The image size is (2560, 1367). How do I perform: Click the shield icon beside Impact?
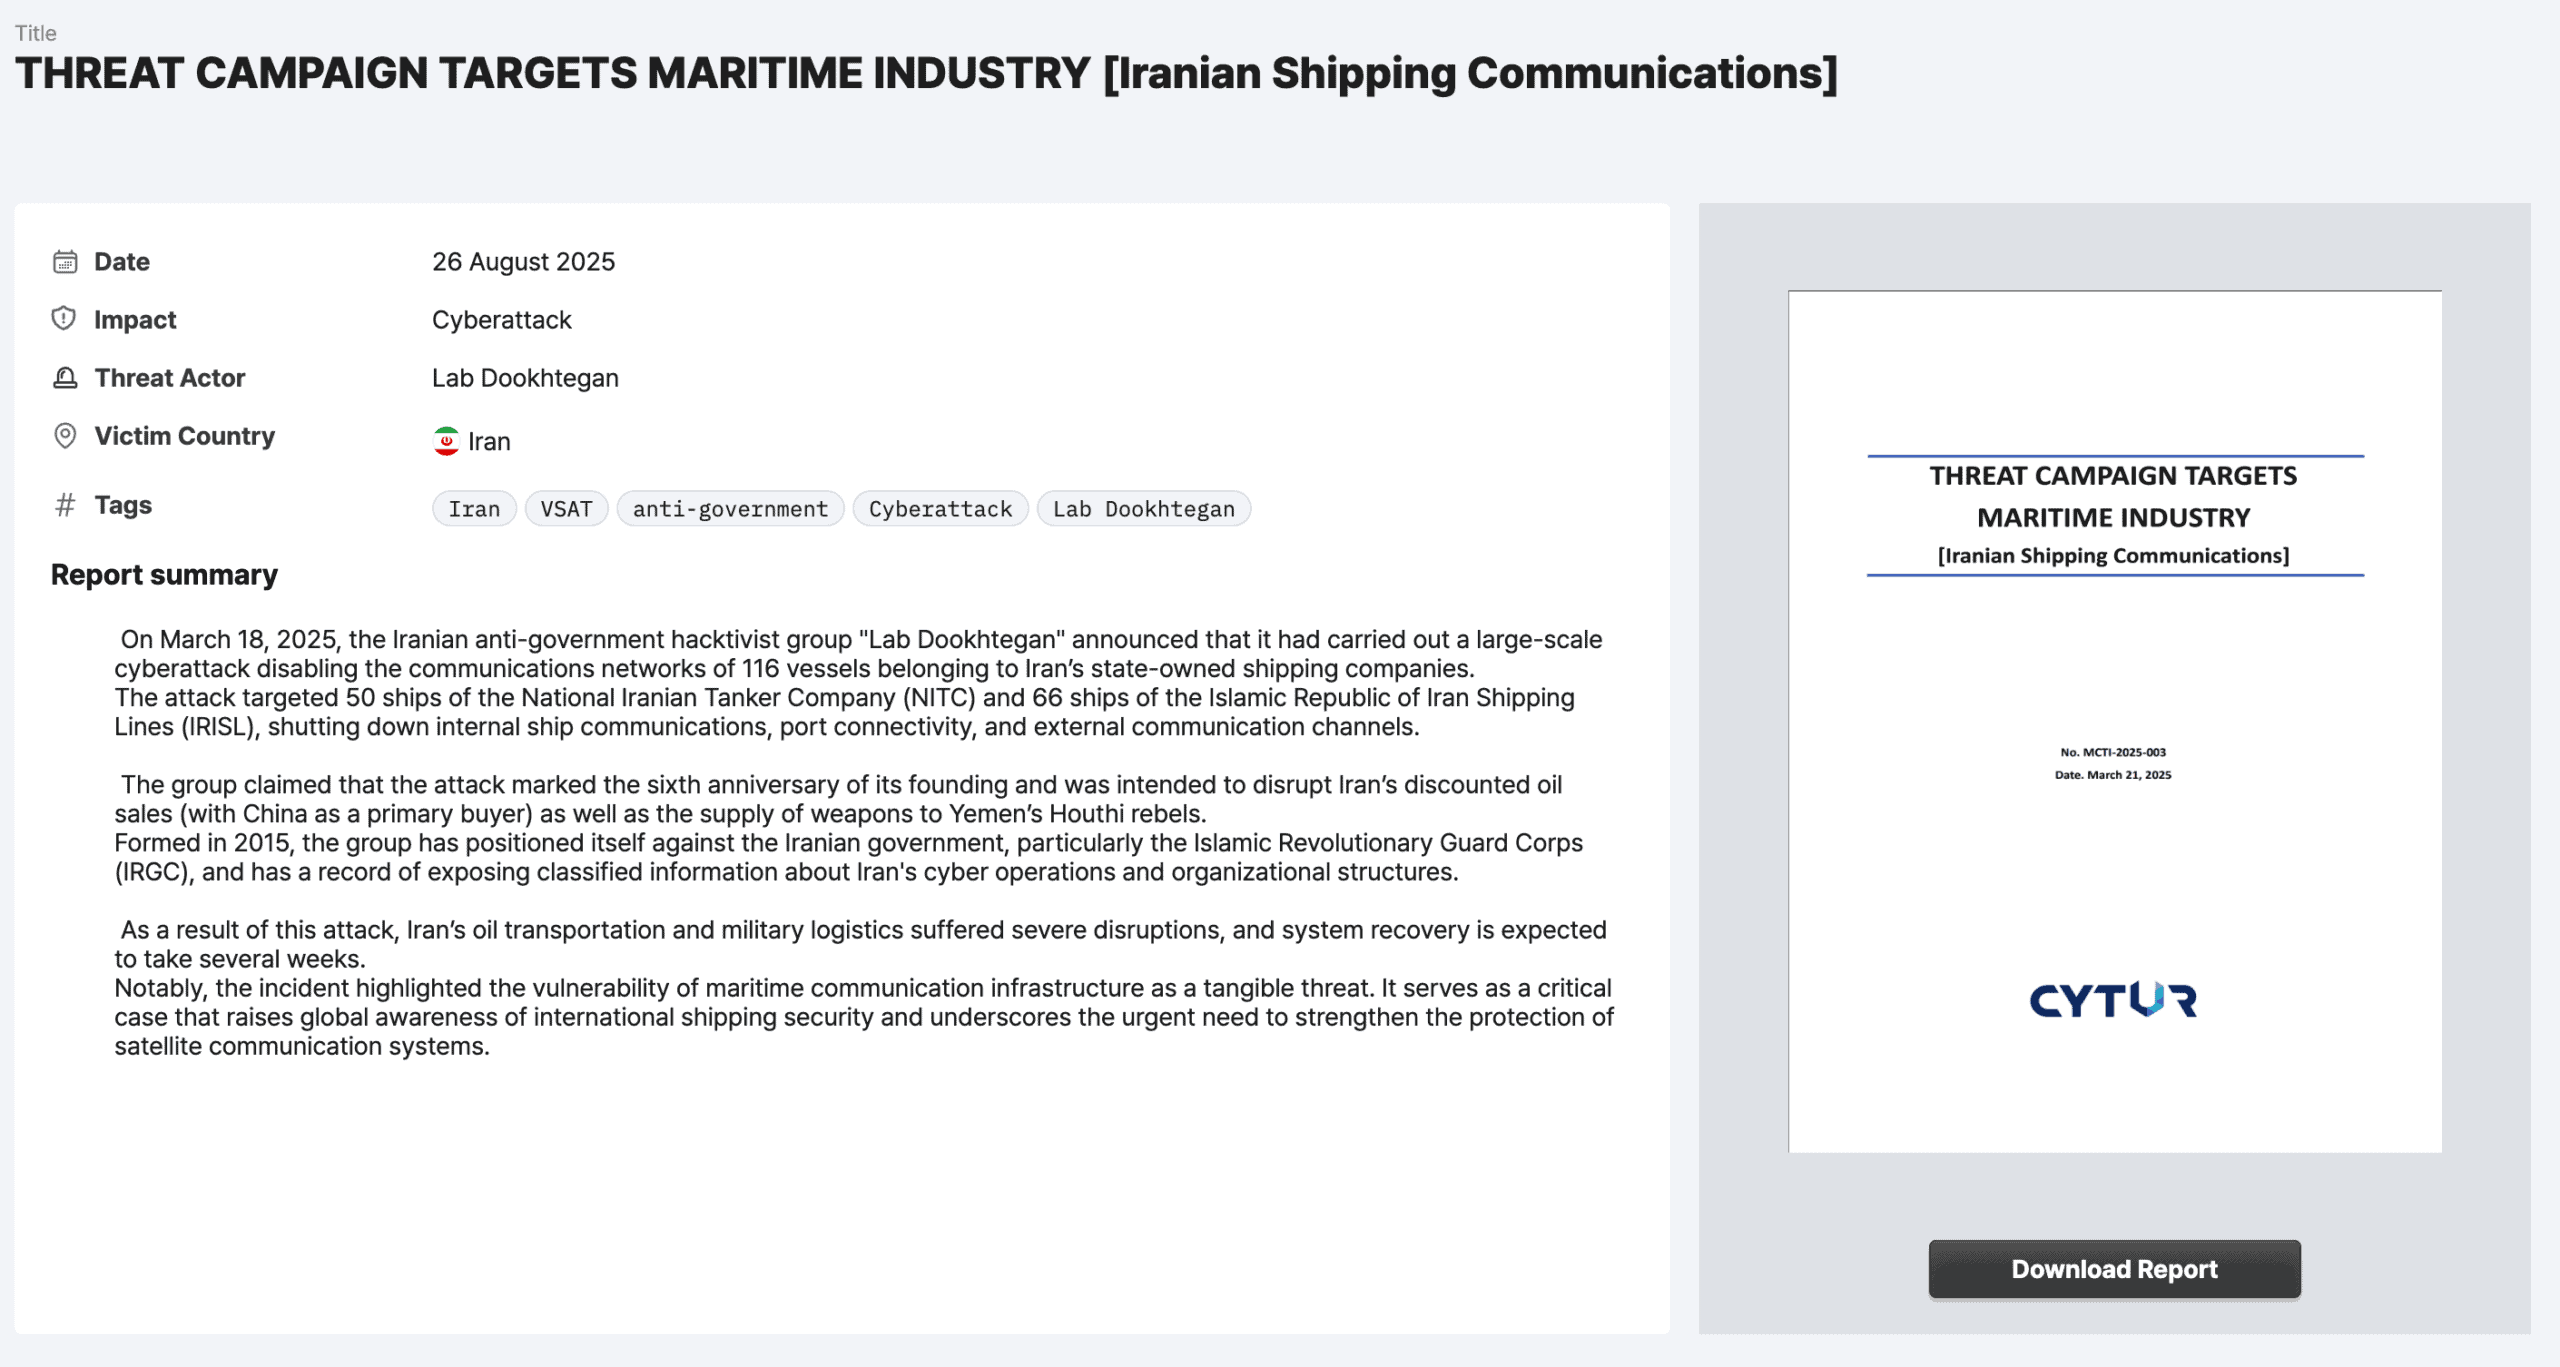pos(64,319)
